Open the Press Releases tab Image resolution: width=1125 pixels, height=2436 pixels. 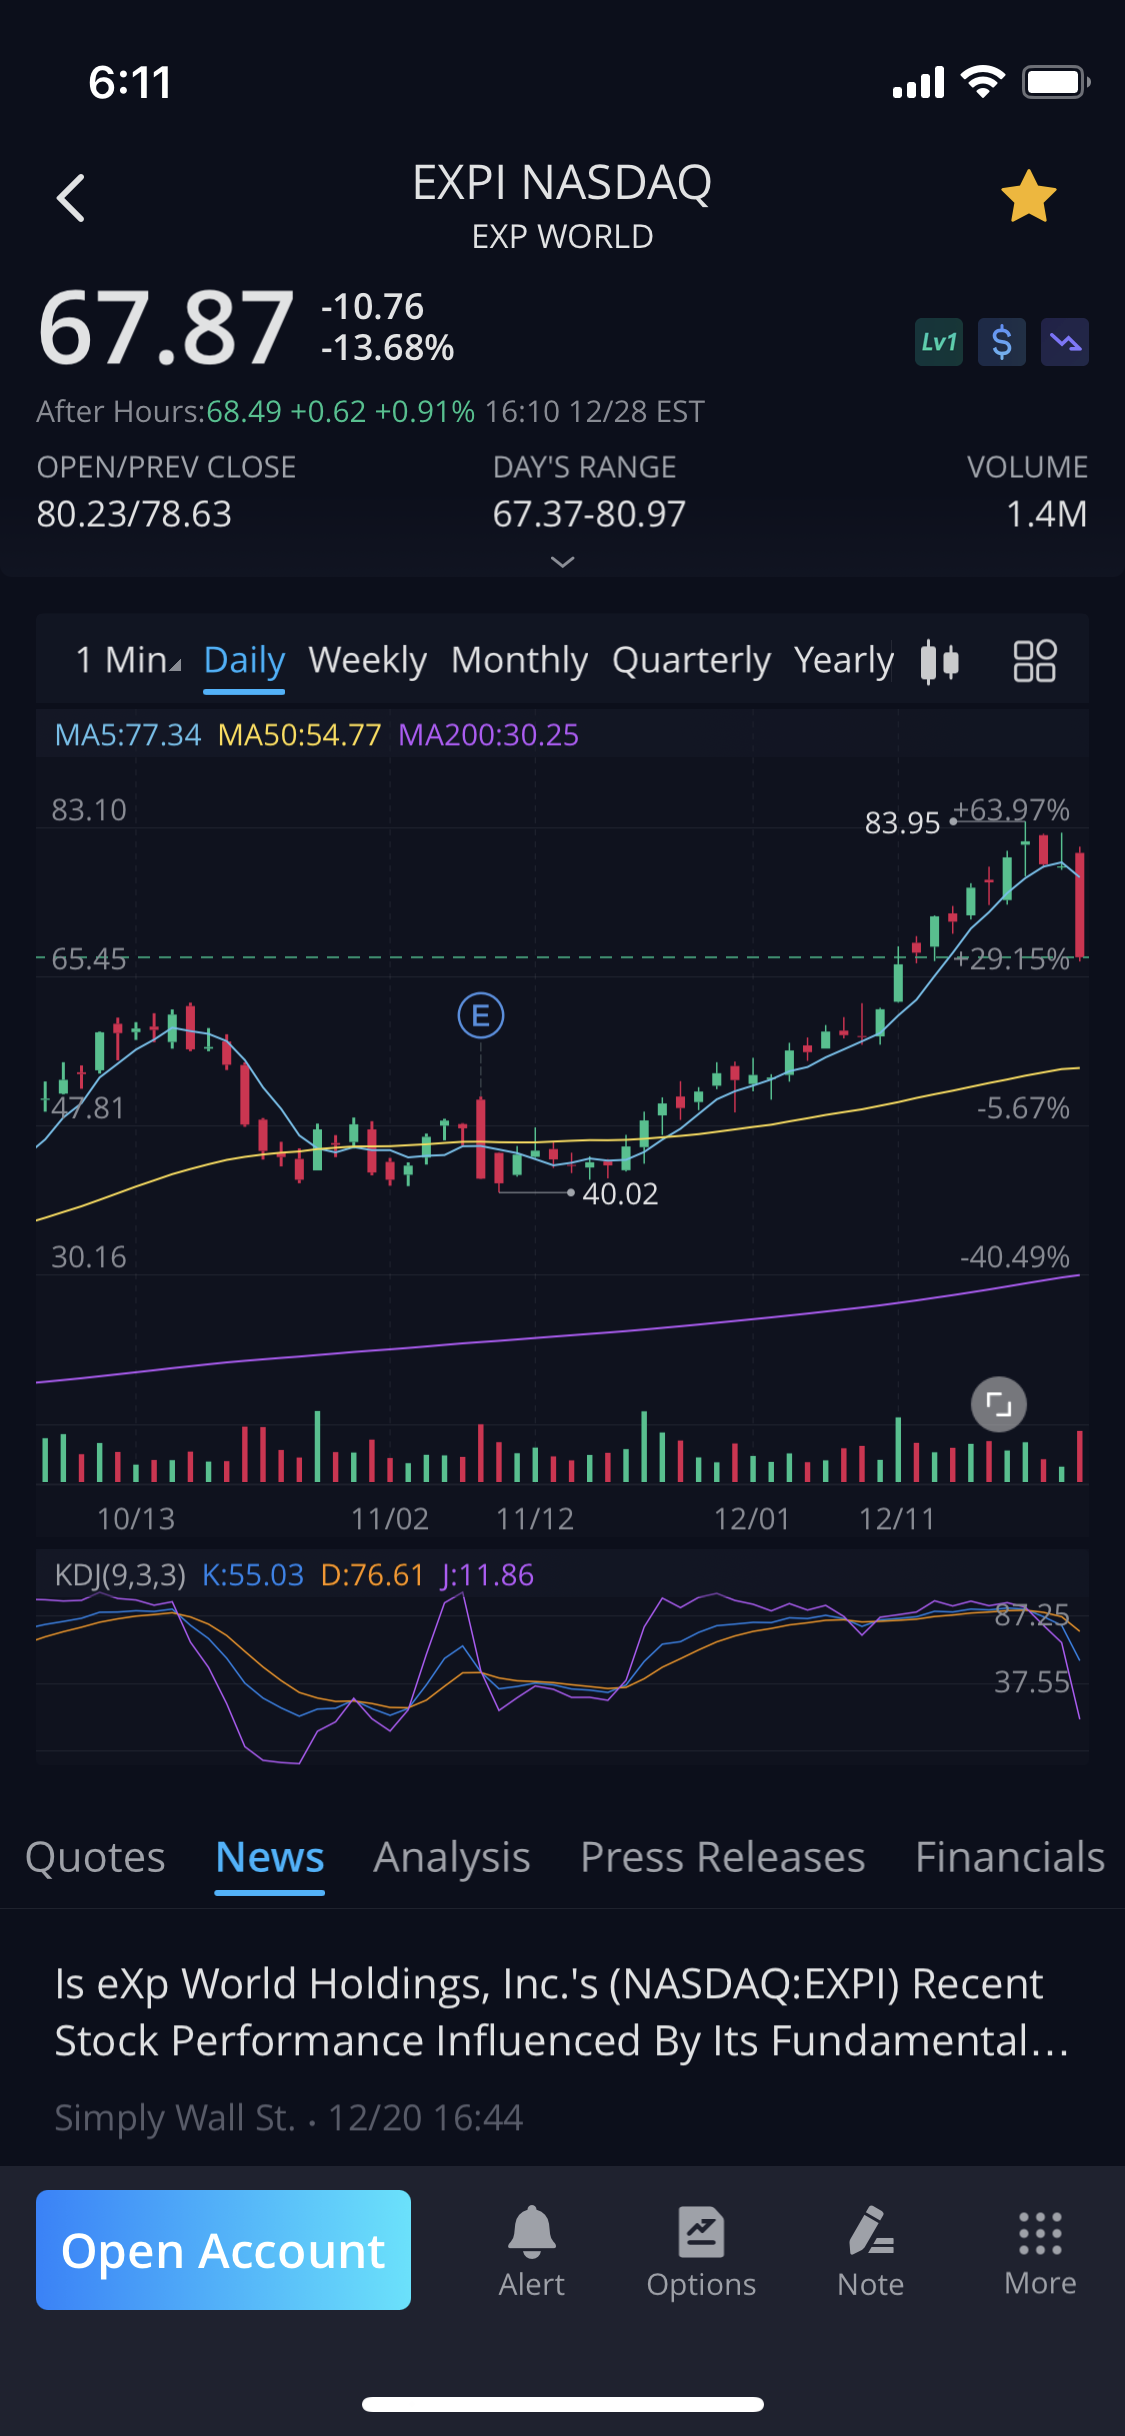(722, 1857)
